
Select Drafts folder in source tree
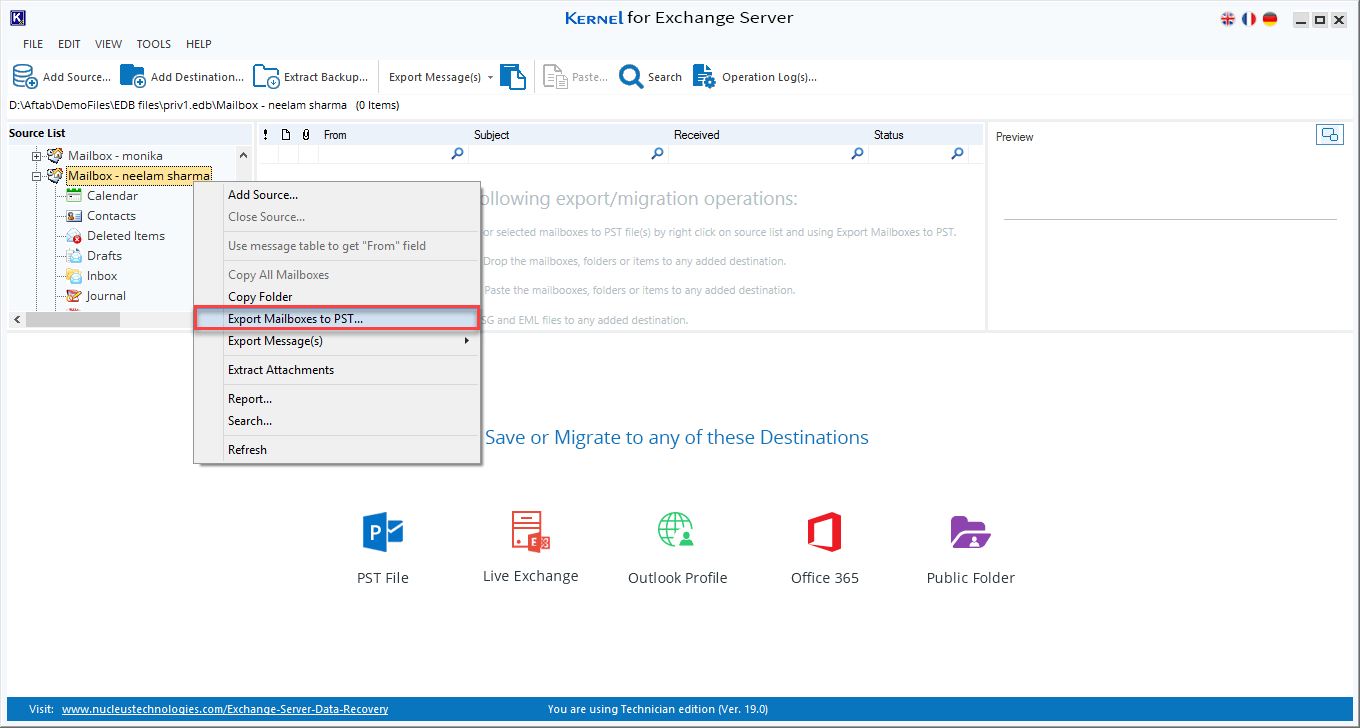coord(104,256)
